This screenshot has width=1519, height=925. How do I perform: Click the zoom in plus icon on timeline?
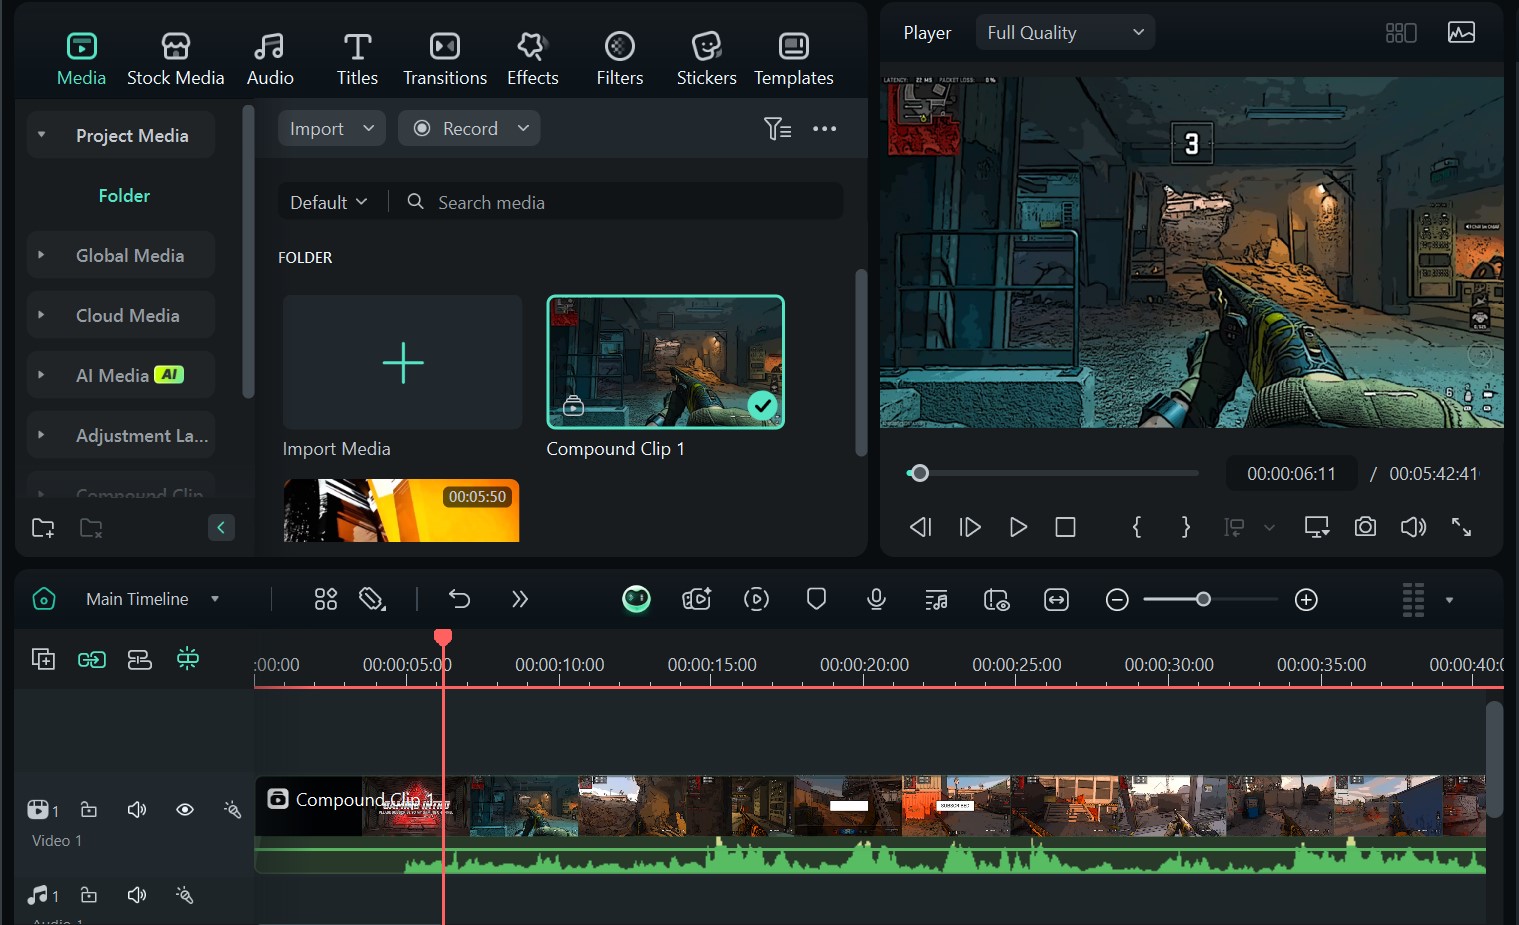click(x=1306, y=600)
